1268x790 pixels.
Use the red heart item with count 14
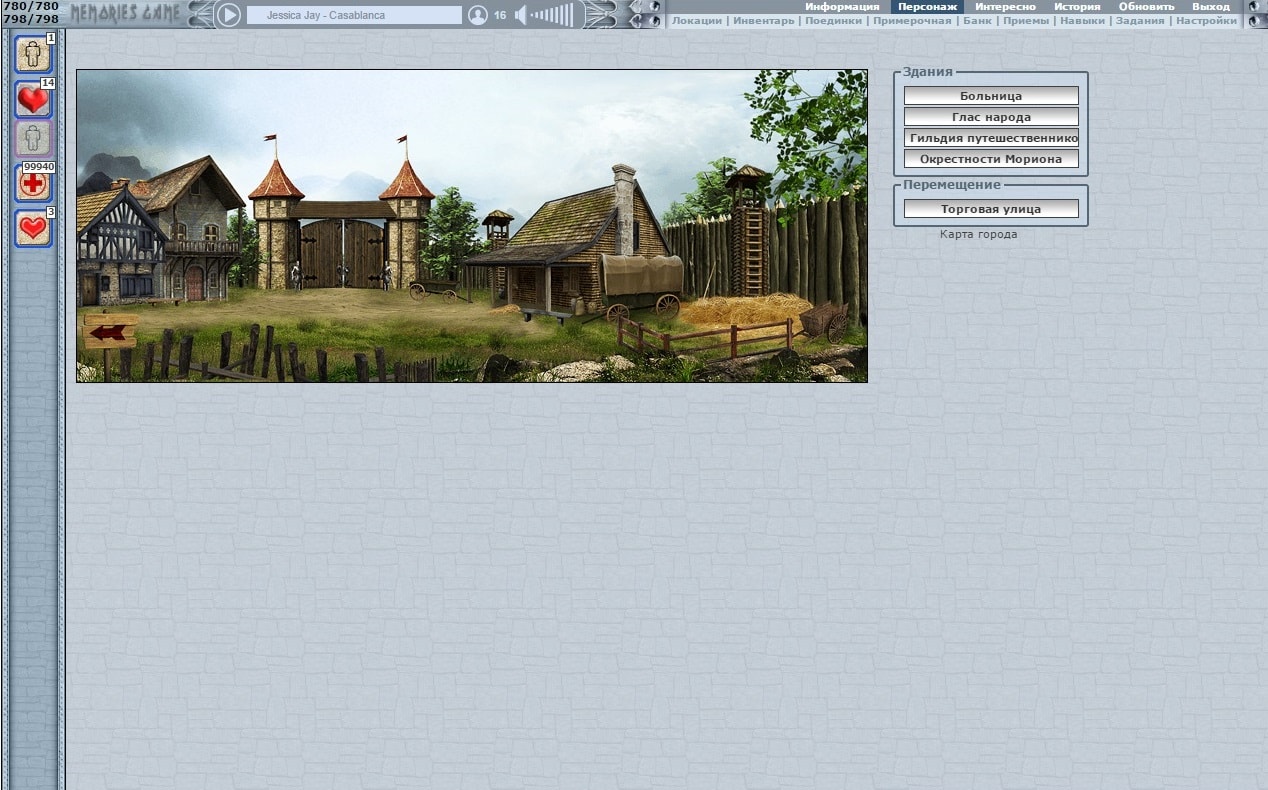click(32, 99)
